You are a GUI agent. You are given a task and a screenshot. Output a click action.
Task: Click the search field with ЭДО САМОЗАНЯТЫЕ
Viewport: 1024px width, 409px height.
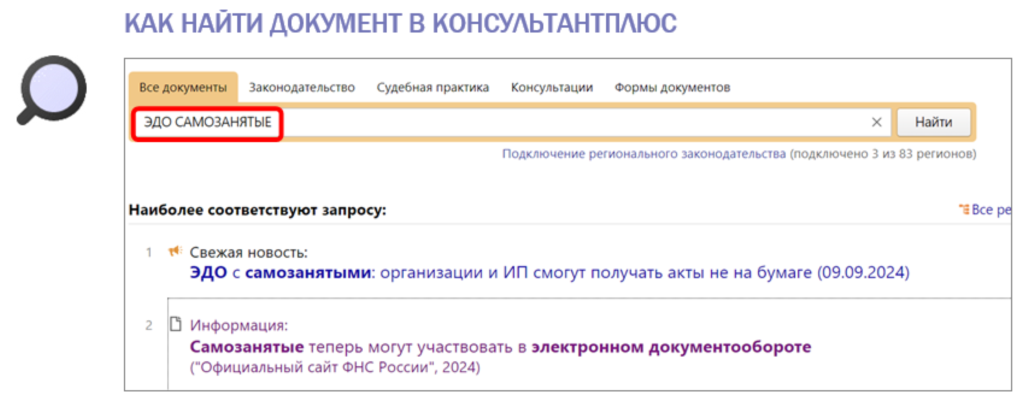tap(511, 122)
